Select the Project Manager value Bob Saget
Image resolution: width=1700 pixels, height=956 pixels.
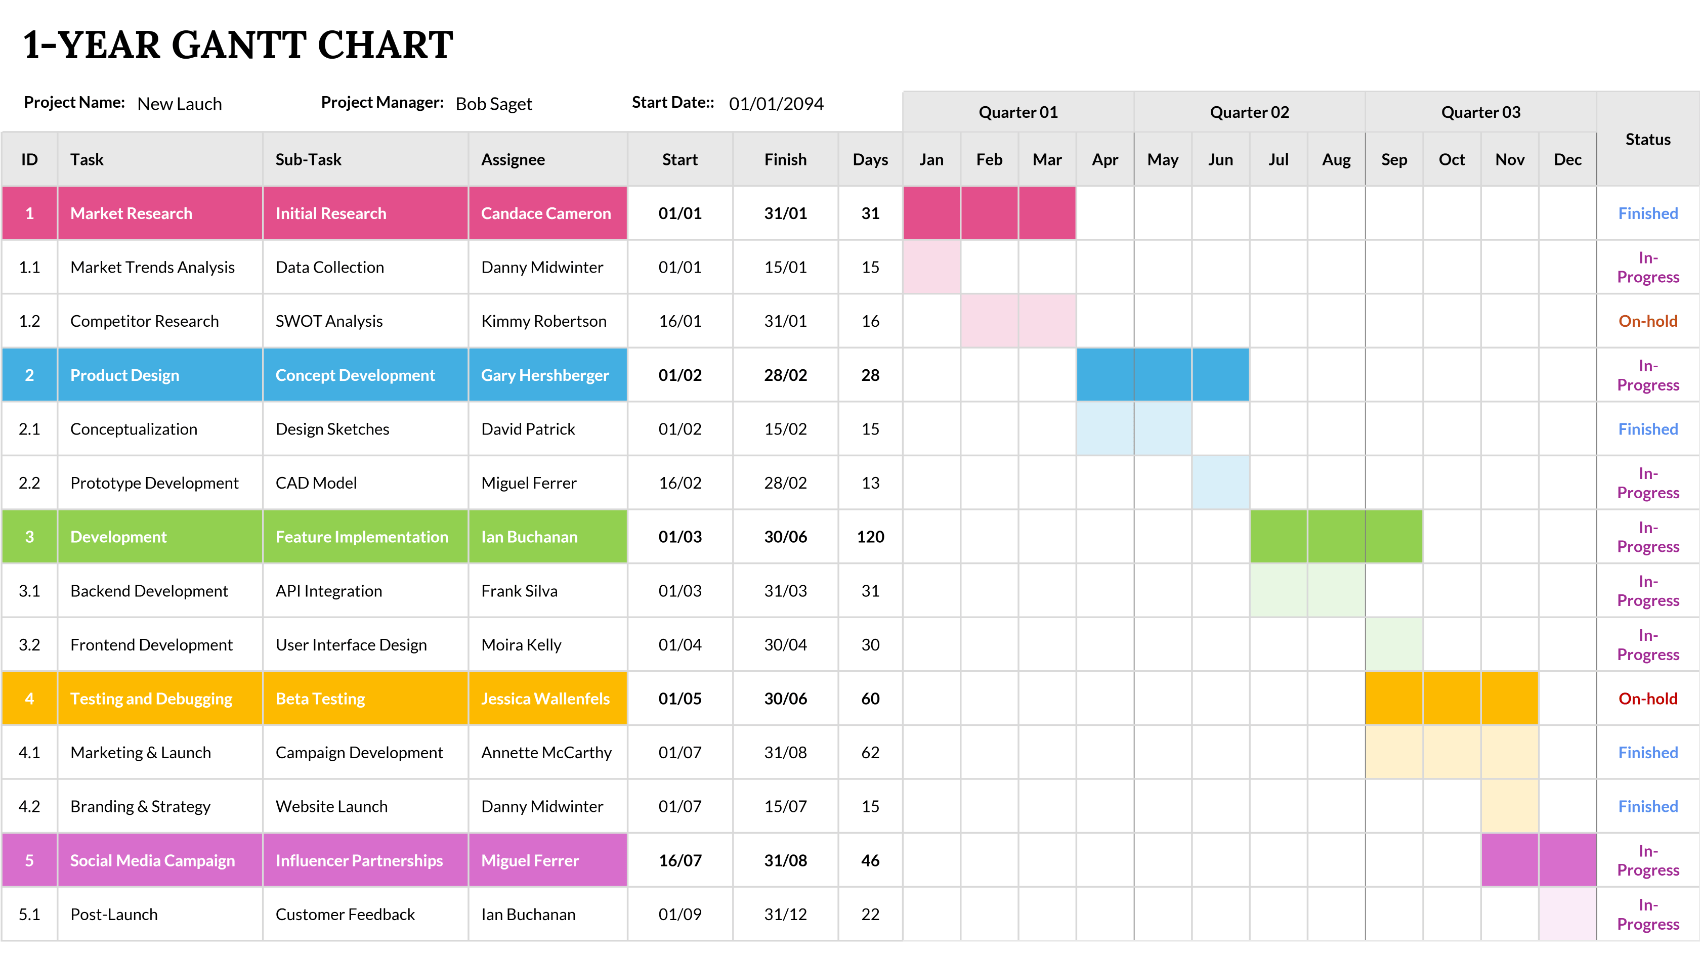tap(493, 104)
